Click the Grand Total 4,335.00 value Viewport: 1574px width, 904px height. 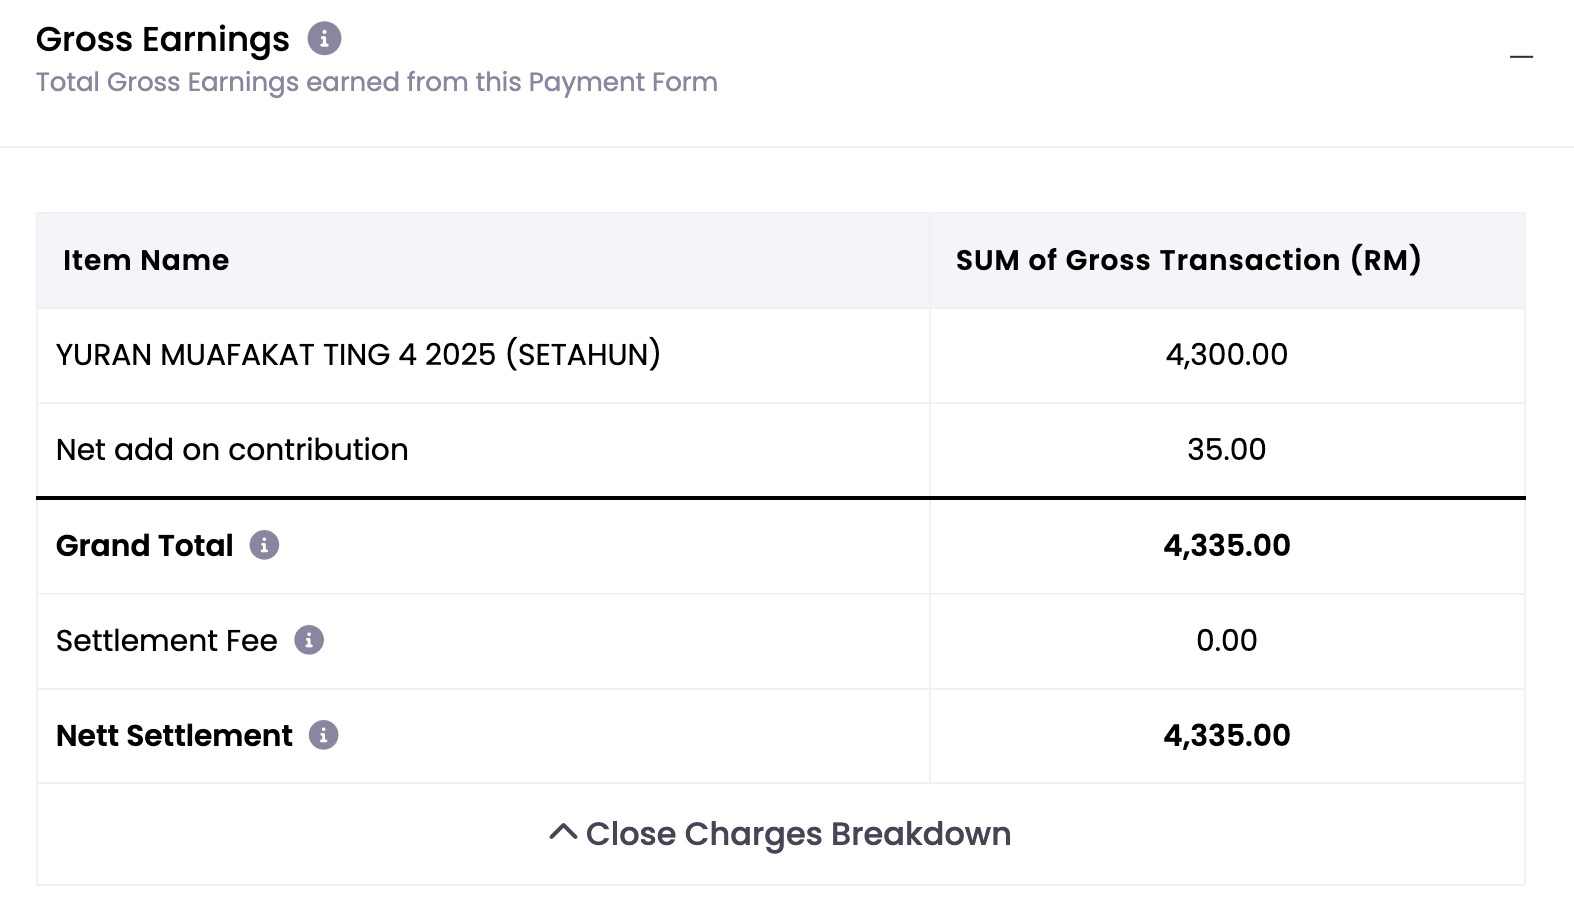coord(1226,545)
